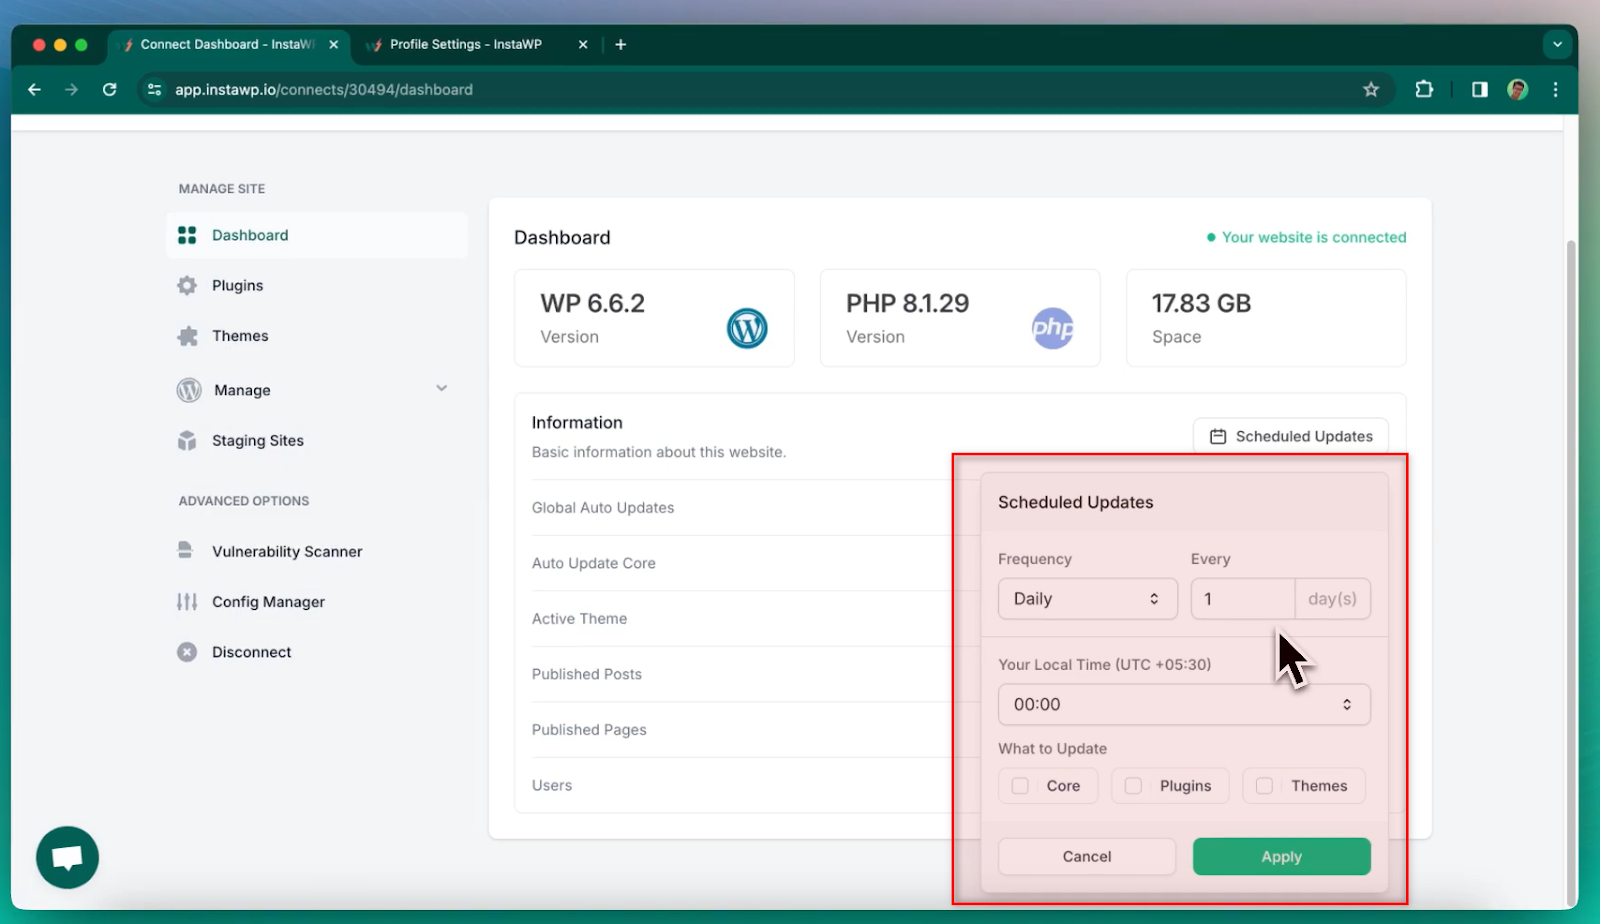Click the 'Auto Update Core' row label
This screenshot has height=924, width=1600.
(594, 564)
